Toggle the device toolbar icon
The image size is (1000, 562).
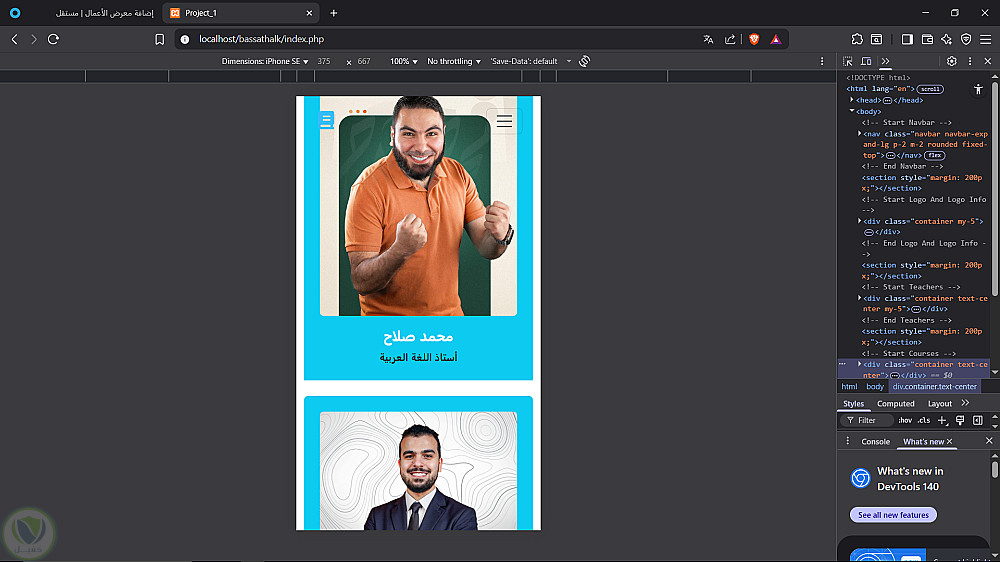point(866,61)
